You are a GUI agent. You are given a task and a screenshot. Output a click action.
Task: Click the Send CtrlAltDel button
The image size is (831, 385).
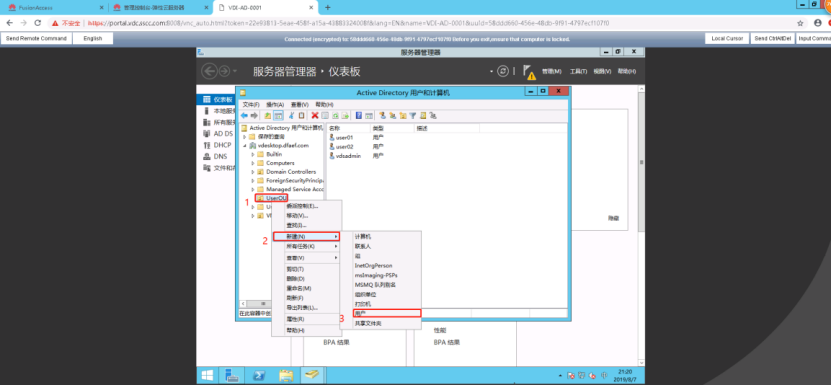click(x=772, y=39)
